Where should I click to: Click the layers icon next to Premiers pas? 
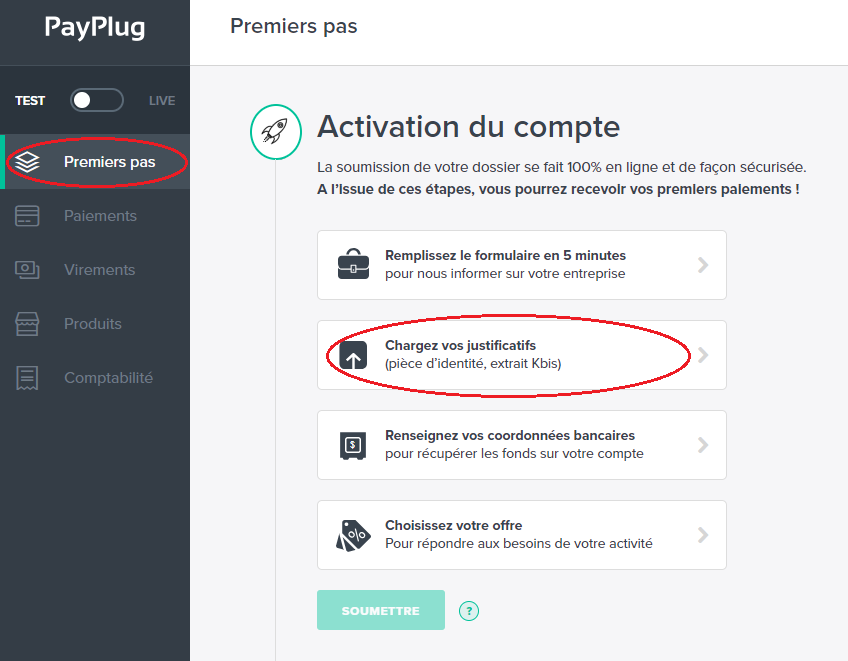tap(27, 162)
